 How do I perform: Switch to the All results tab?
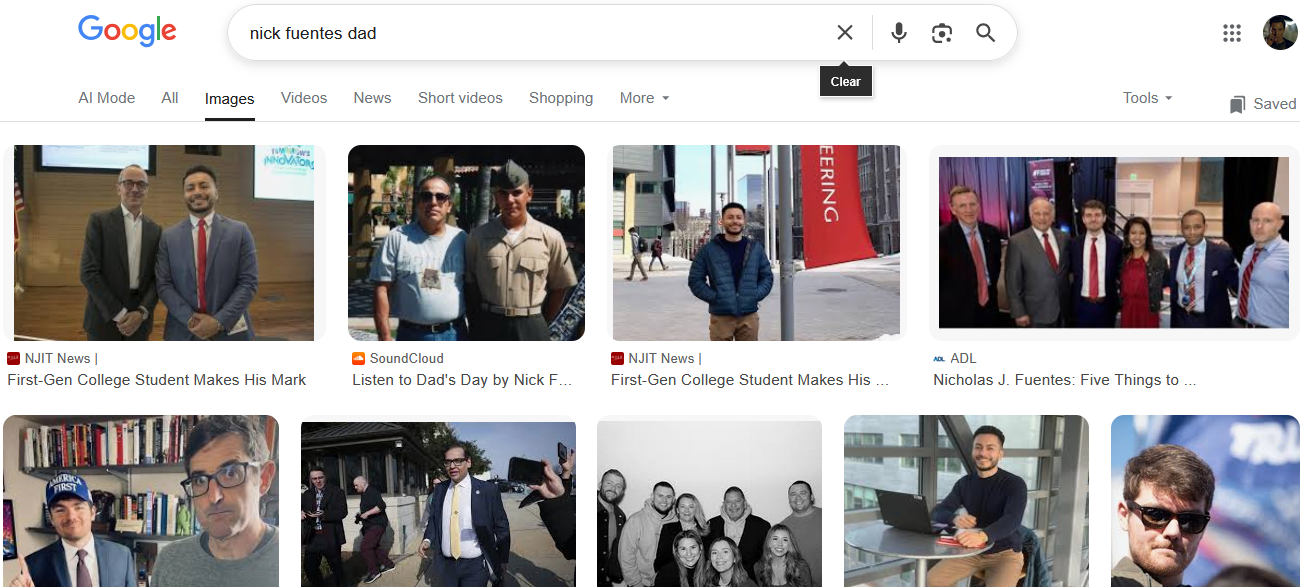(170, 98)
